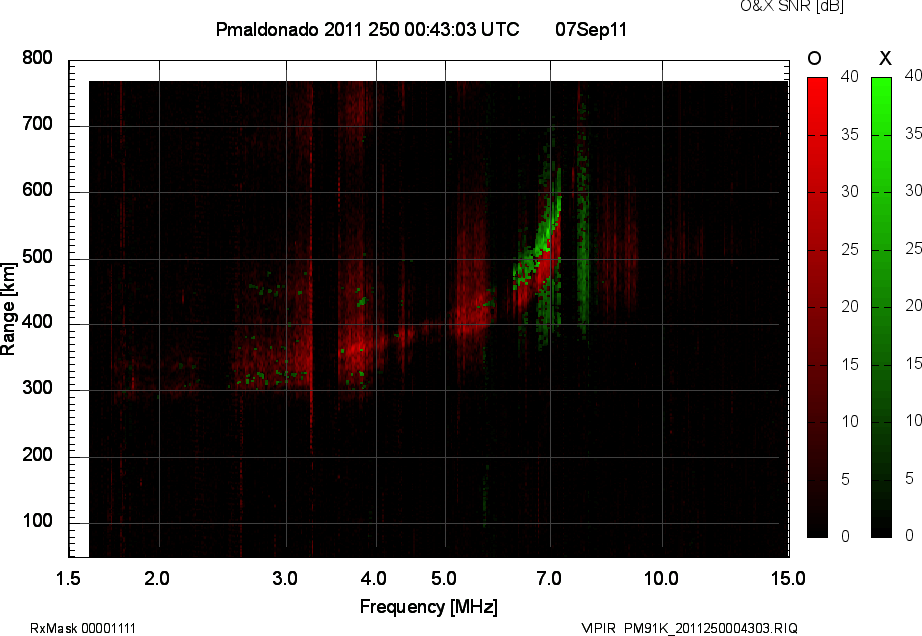Click the 'Range [km]' axis label
Screen dimensions: 922x636
coord(8,309)
